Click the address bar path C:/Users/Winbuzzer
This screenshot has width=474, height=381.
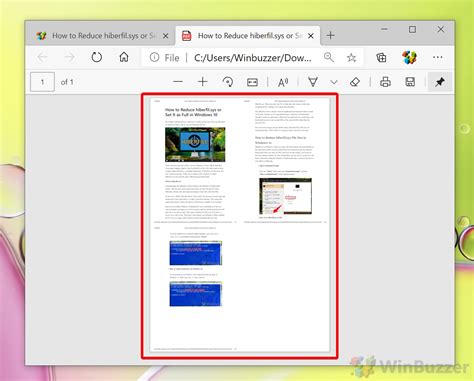tap(253, 58)
